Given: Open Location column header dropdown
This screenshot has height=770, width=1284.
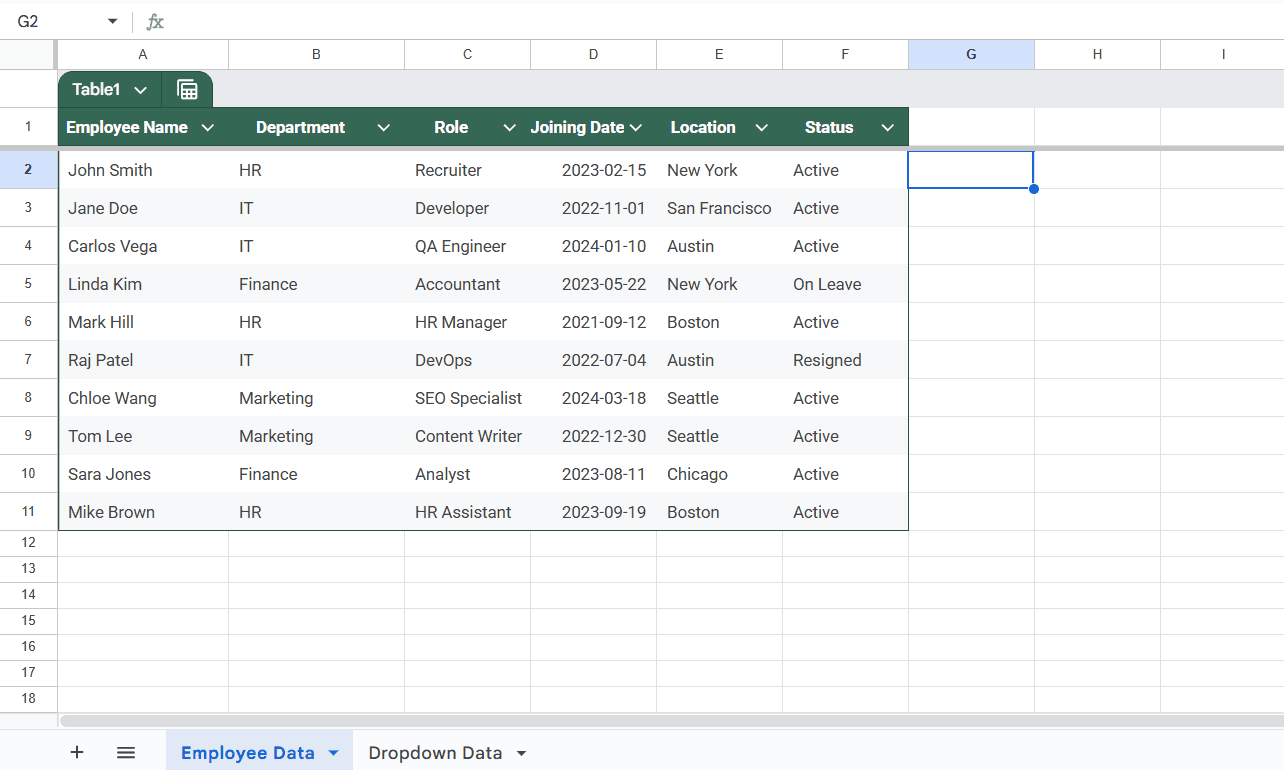Looking at the screenshot, I should pyautogui.click(x=761, y=127).
